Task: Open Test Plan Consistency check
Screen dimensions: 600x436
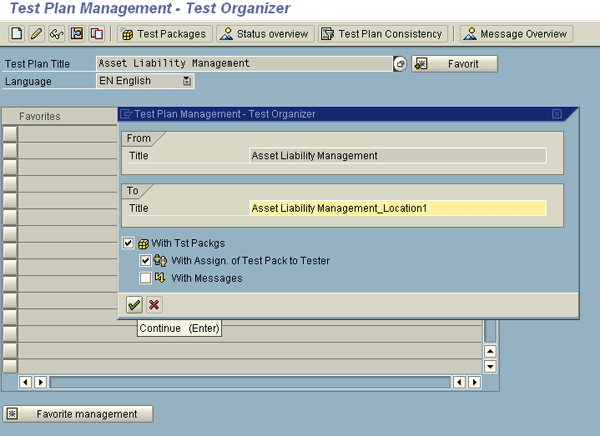Action: coord(383,34)
